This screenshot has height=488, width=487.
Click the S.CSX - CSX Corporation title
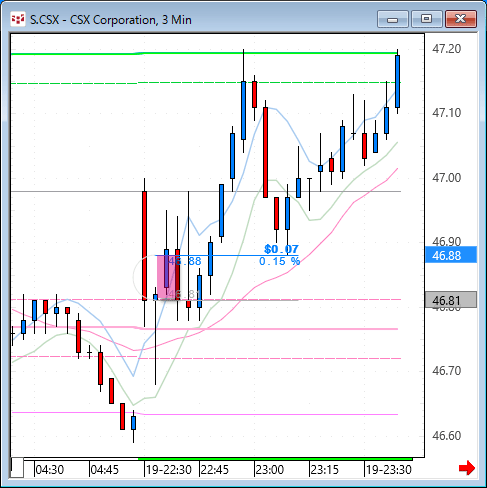point(111,20)
